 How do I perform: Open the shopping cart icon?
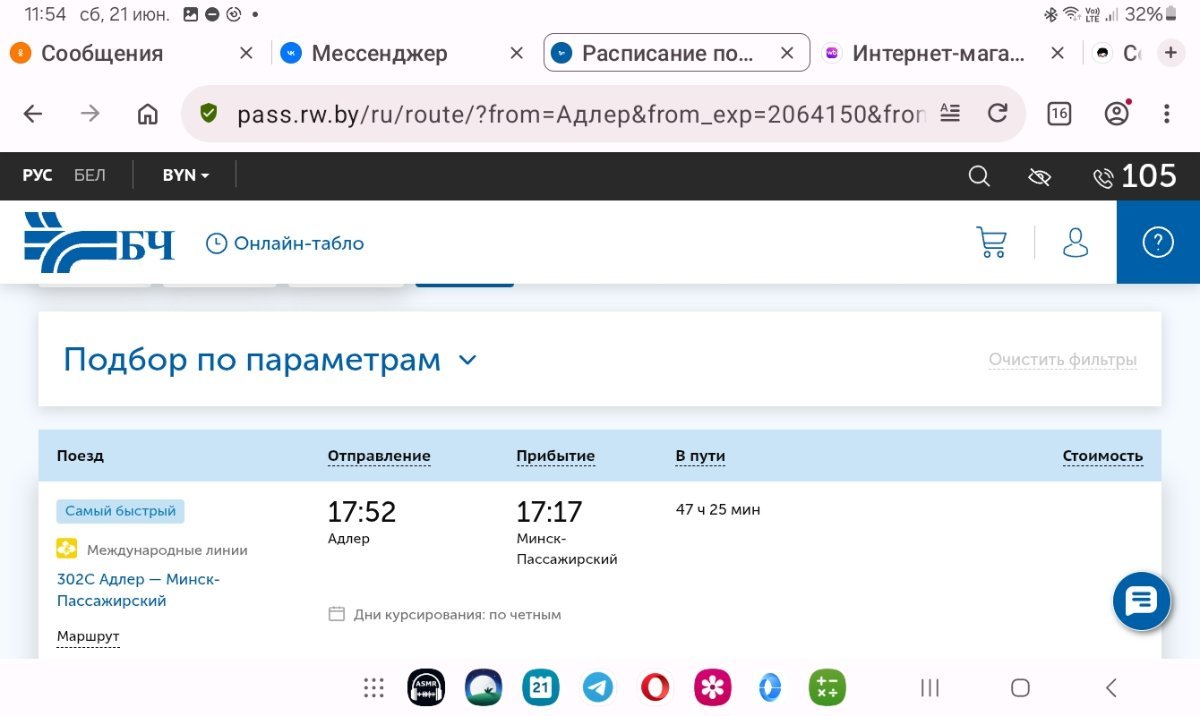pos(991,242)
